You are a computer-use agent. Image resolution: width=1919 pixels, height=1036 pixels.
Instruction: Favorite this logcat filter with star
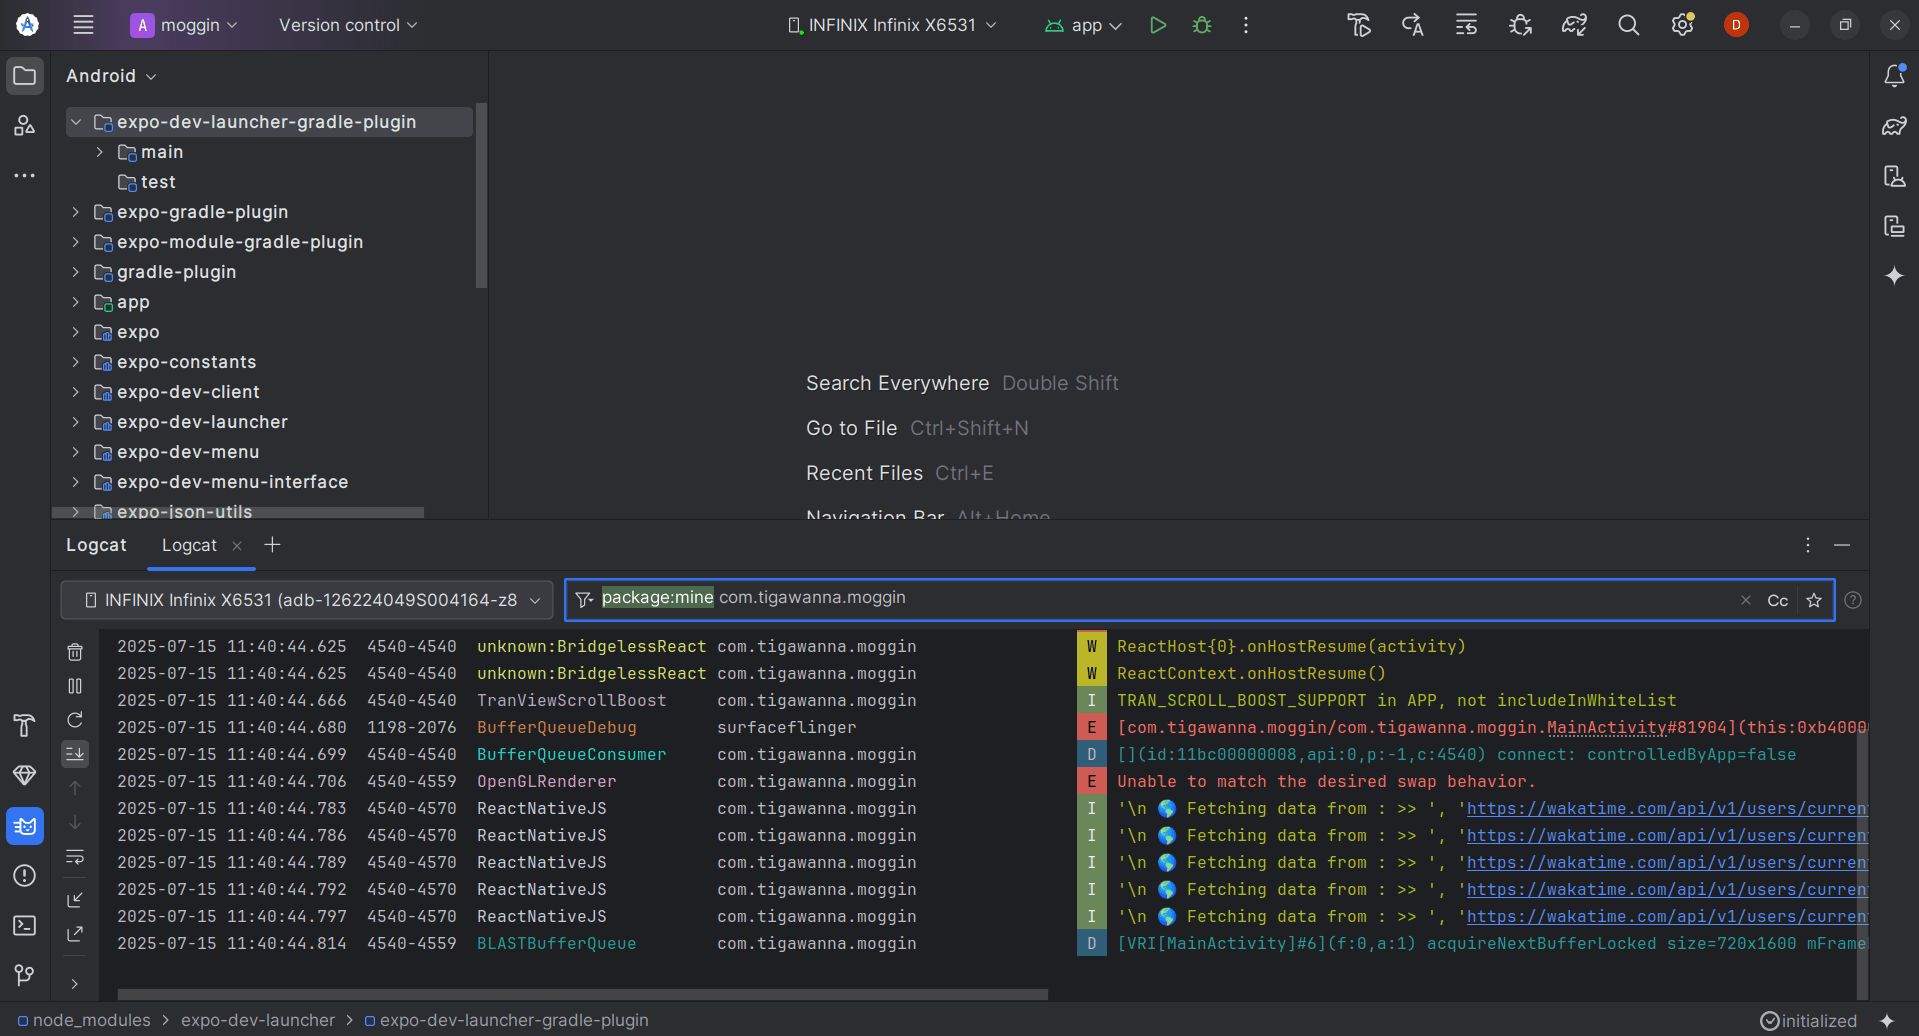1814,600
